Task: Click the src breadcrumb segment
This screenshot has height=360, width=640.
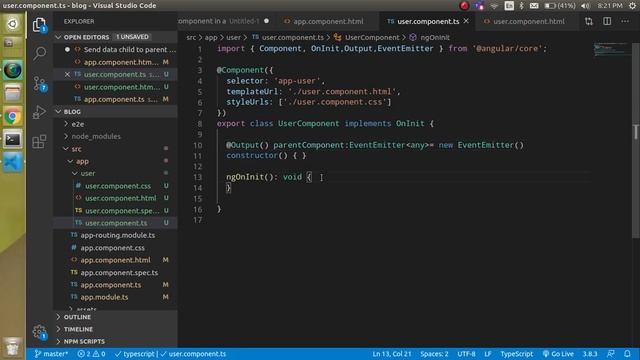Action: coord(191,38)
